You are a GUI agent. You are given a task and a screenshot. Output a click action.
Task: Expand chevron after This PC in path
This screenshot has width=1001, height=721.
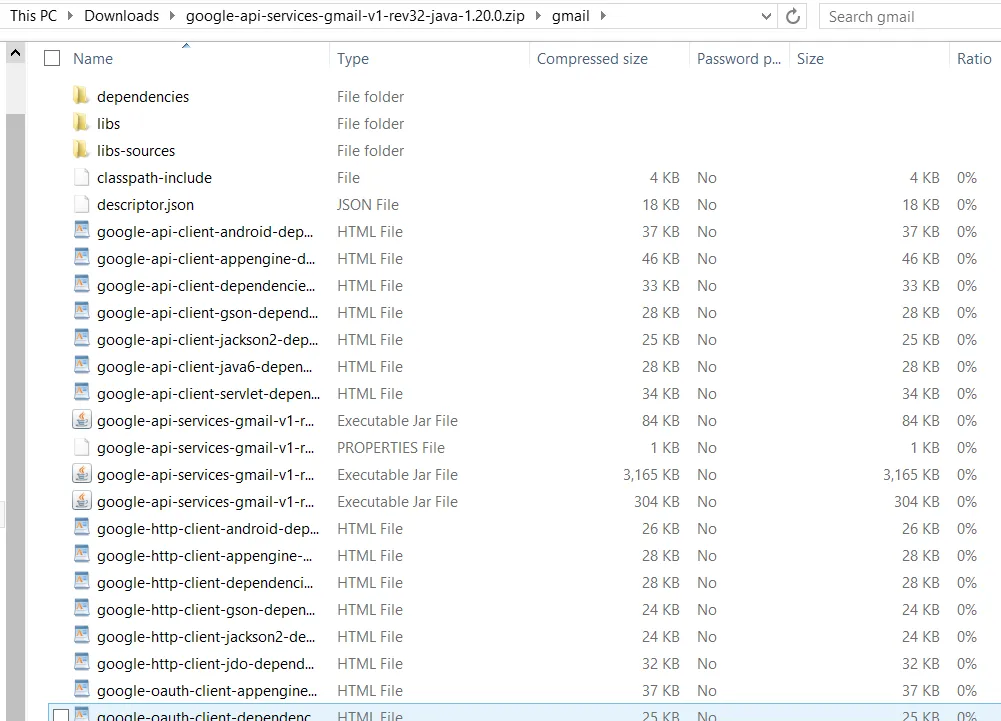pyautogui.click(x=70, y=16)
